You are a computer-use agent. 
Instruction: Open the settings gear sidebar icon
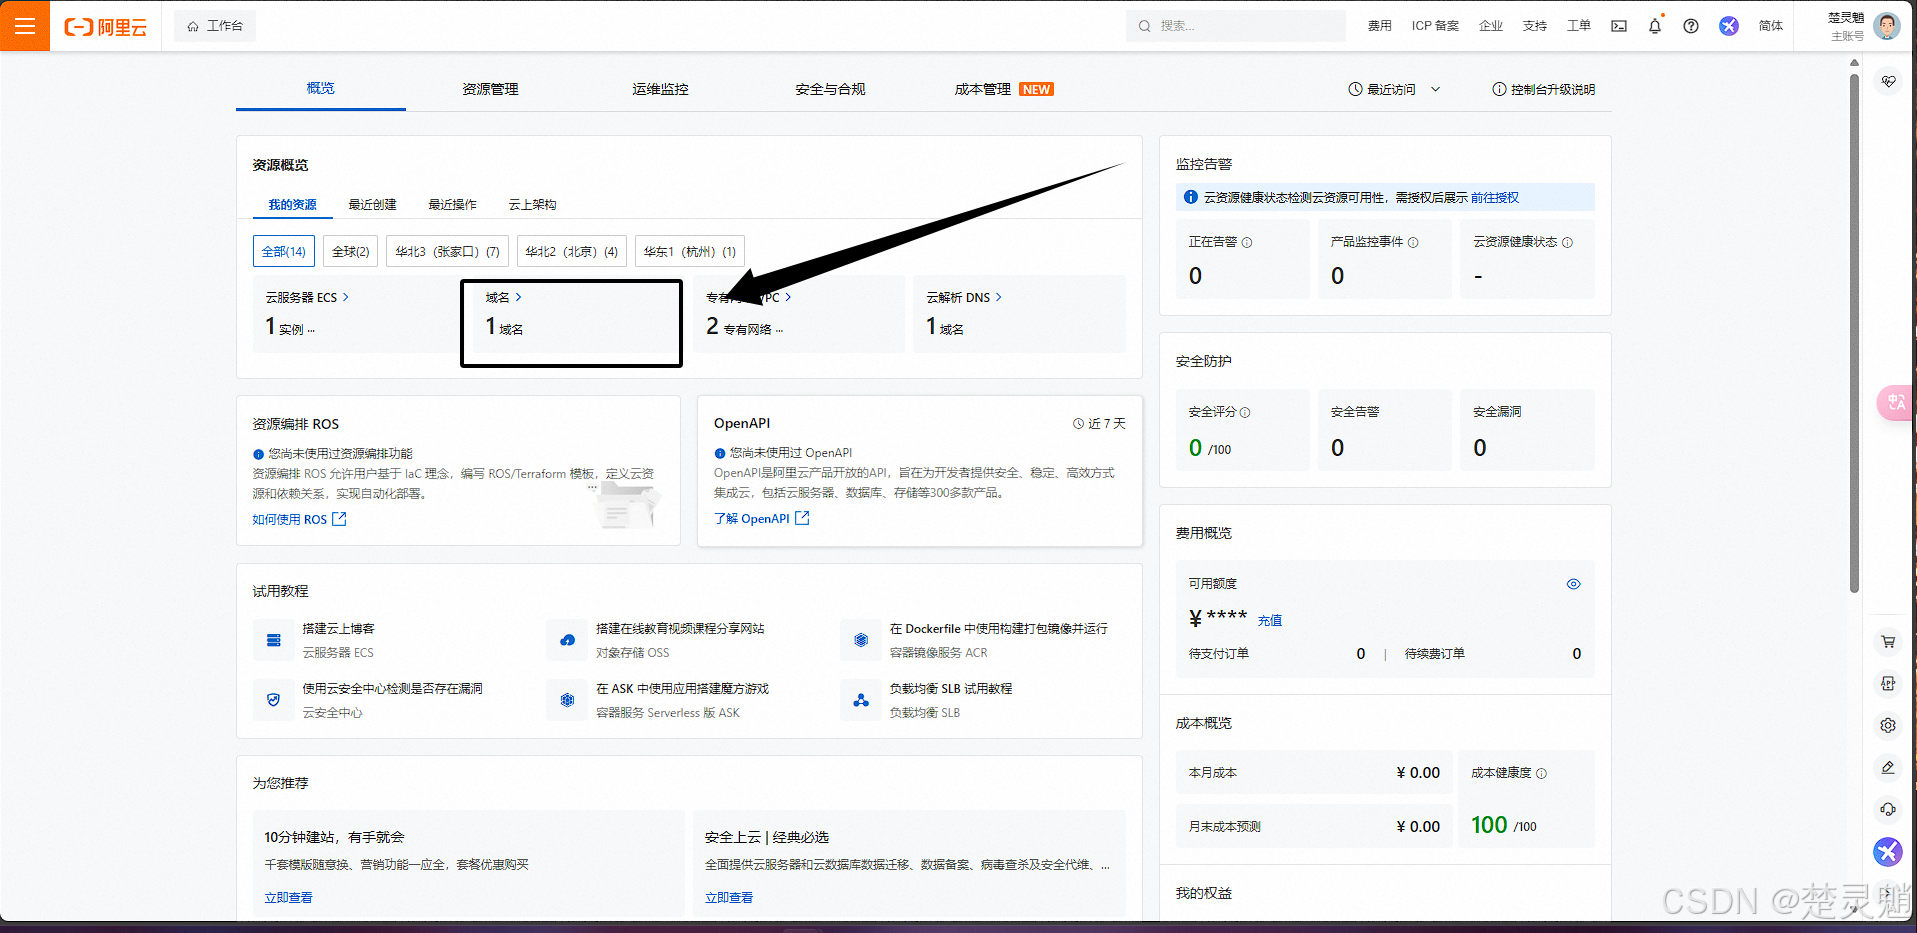click(x=1888, y=725)
